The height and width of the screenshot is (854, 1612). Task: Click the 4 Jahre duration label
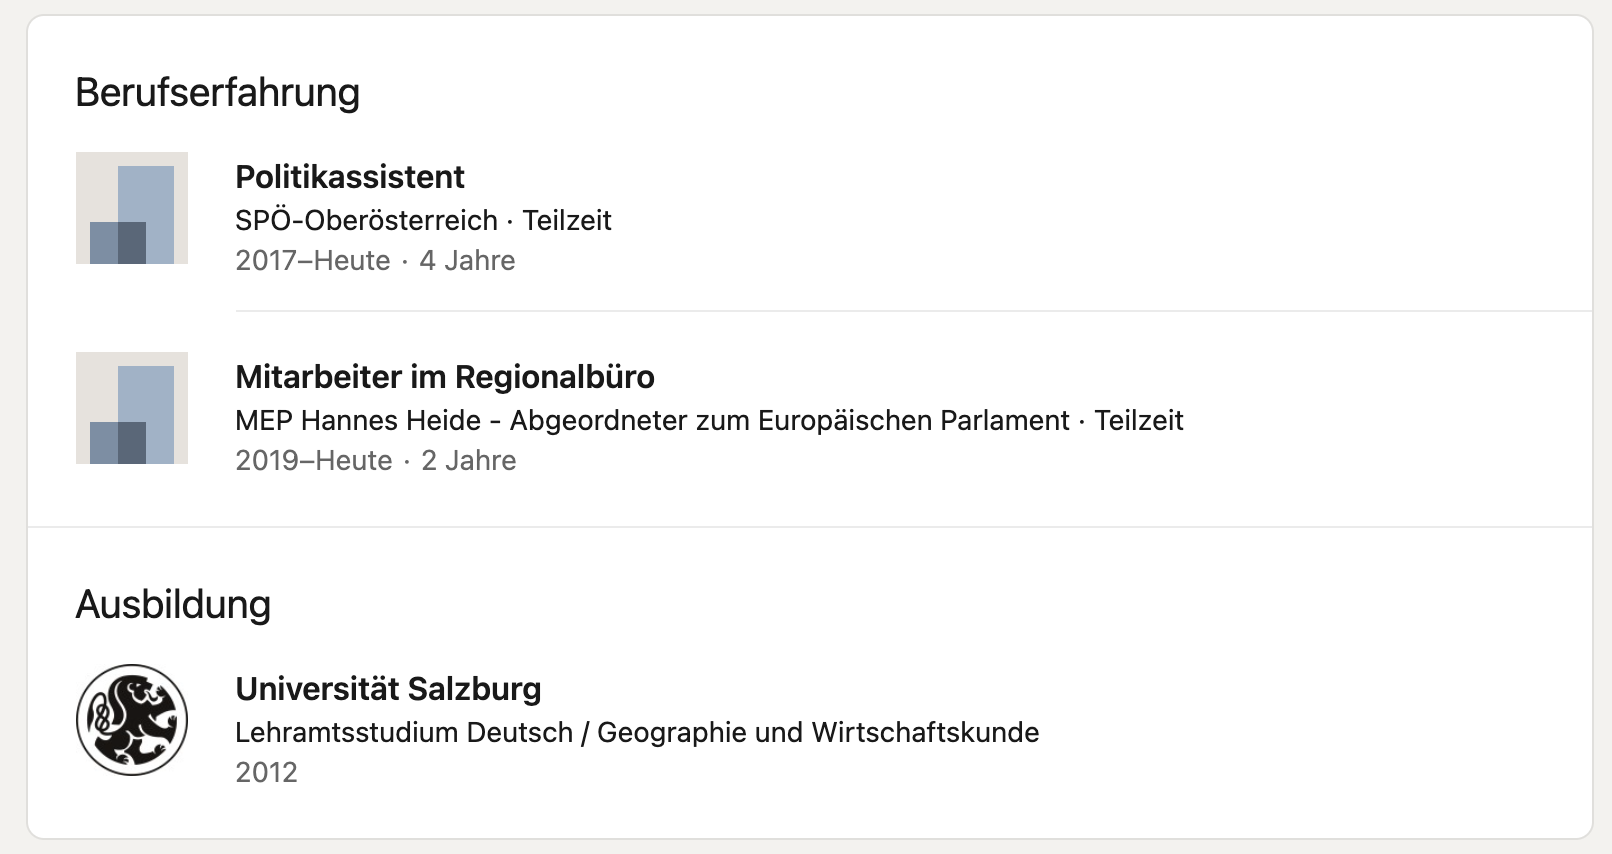click(x=467, y=260)
